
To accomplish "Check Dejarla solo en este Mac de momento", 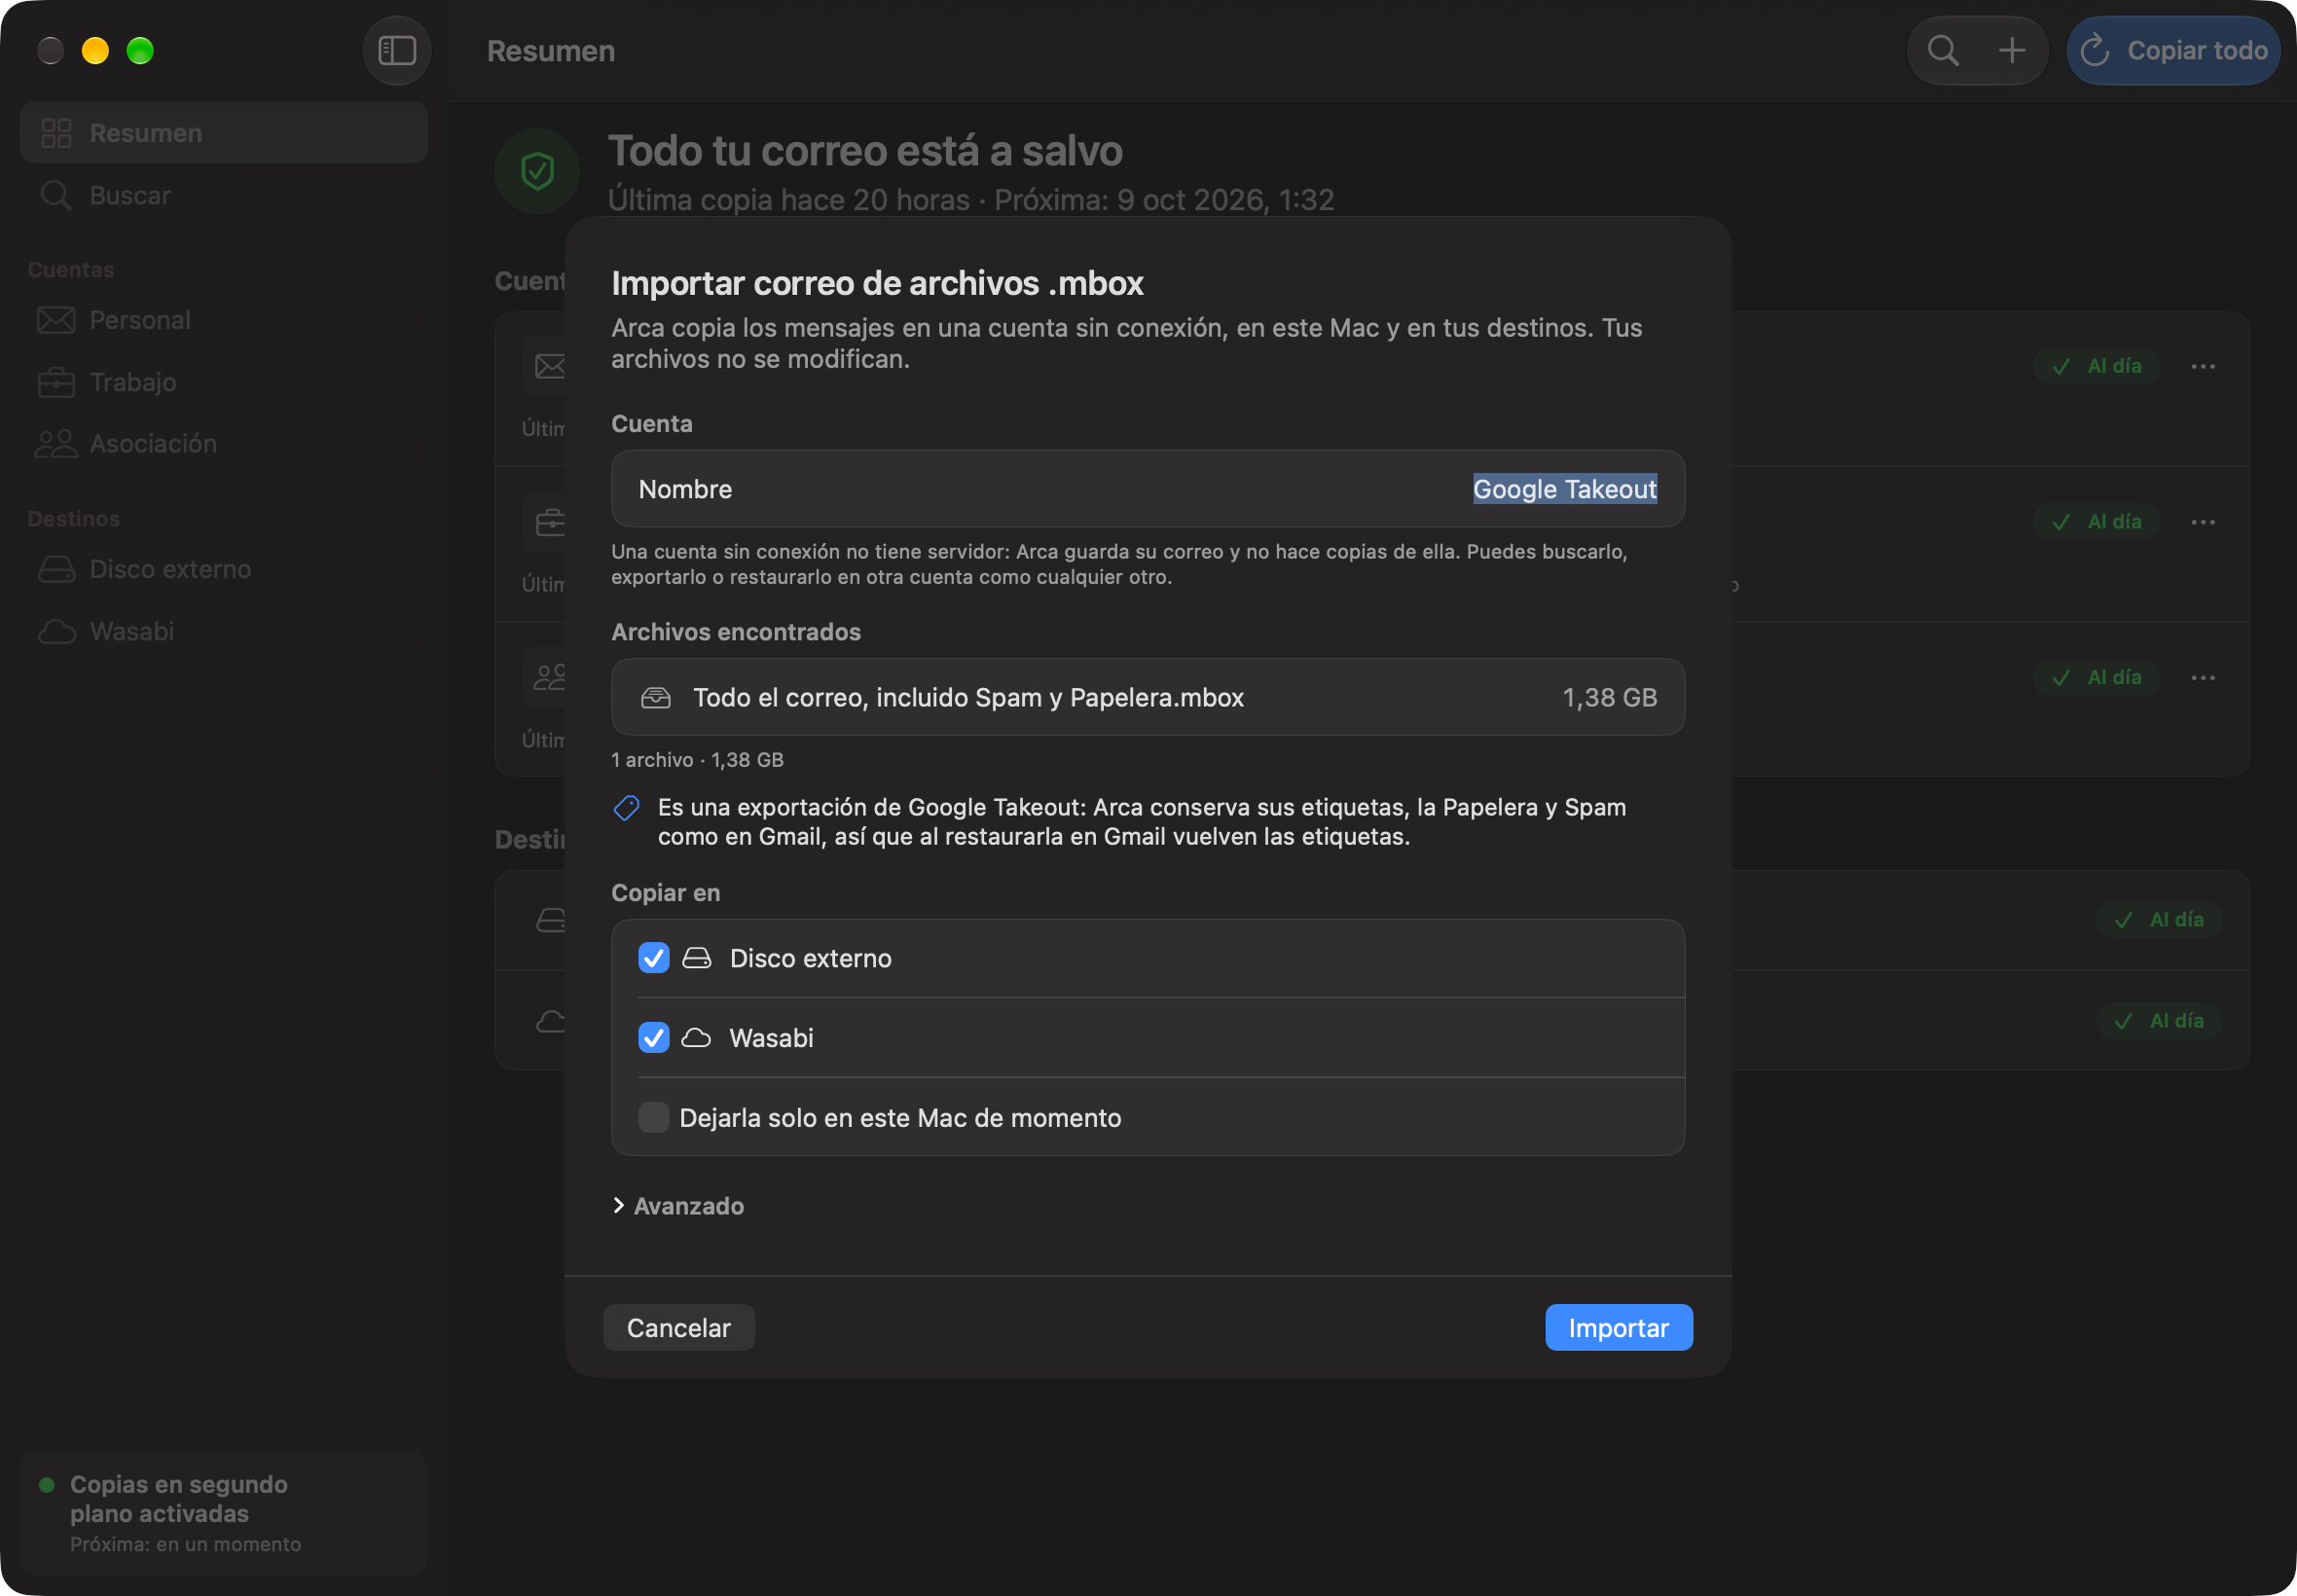I will (654, 1117).
